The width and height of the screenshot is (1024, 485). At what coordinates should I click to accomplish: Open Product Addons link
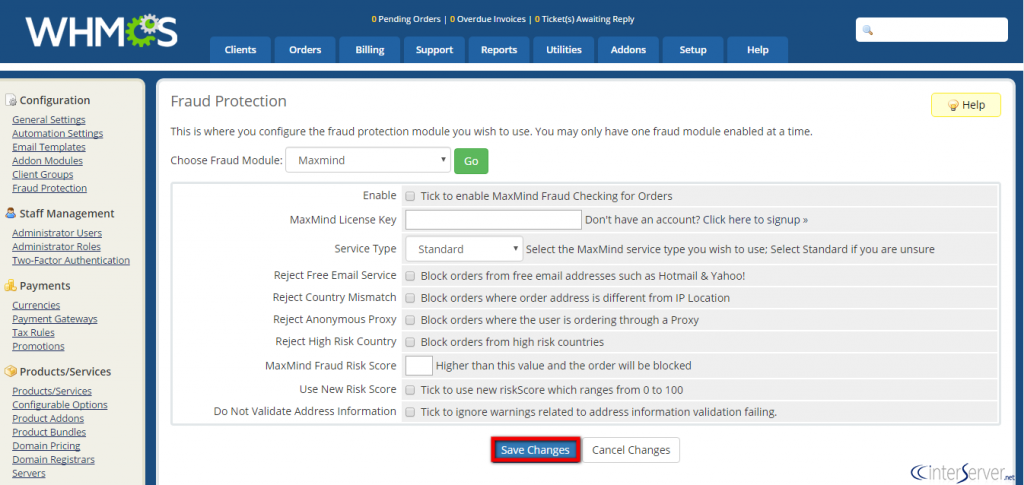48,418
